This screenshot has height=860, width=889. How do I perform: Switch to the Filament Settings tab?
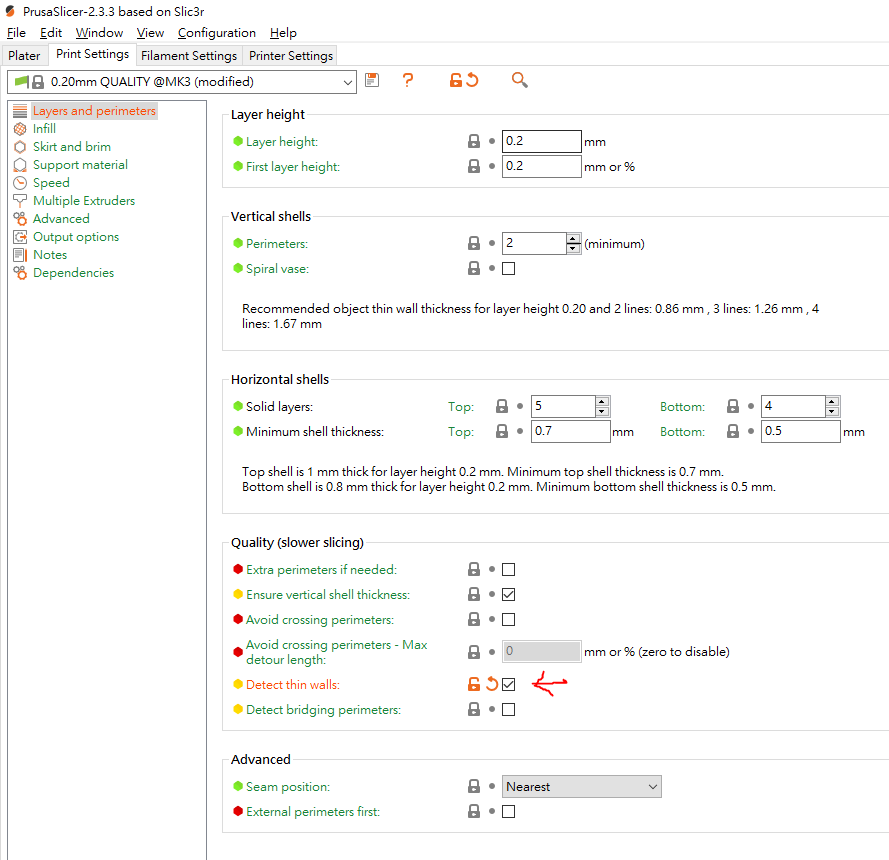pos(189,56)
